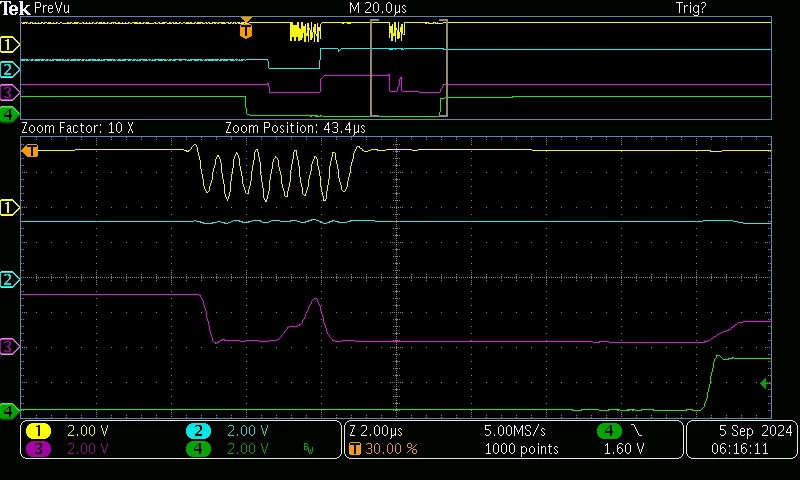Image resolution: width=800 pixels, height=480 pixels.
Task: Click the zoom window bracket box in the overview
Action: (409, 68)
